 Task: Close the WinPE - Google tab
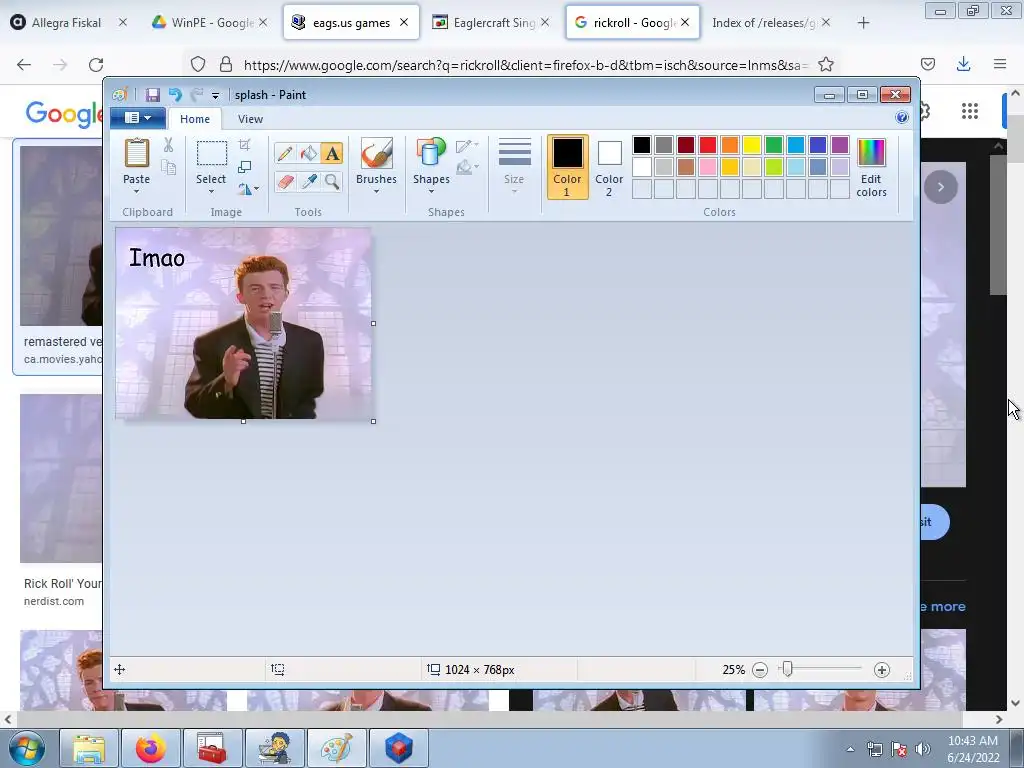click(x=263, y=23)
